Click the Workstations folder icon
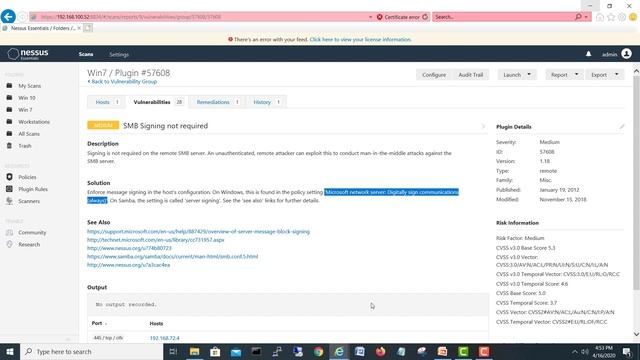The image size is (640, 360). [x=9, y=122]
